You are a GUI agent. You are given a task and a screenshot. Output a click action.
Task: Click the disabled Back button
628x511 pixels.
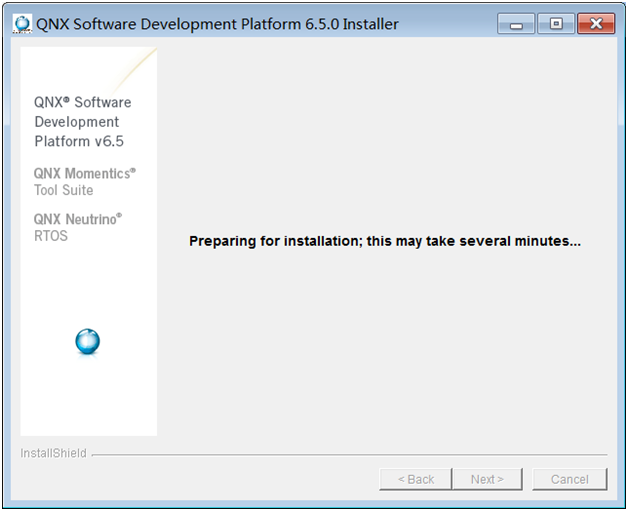(416, 479)
